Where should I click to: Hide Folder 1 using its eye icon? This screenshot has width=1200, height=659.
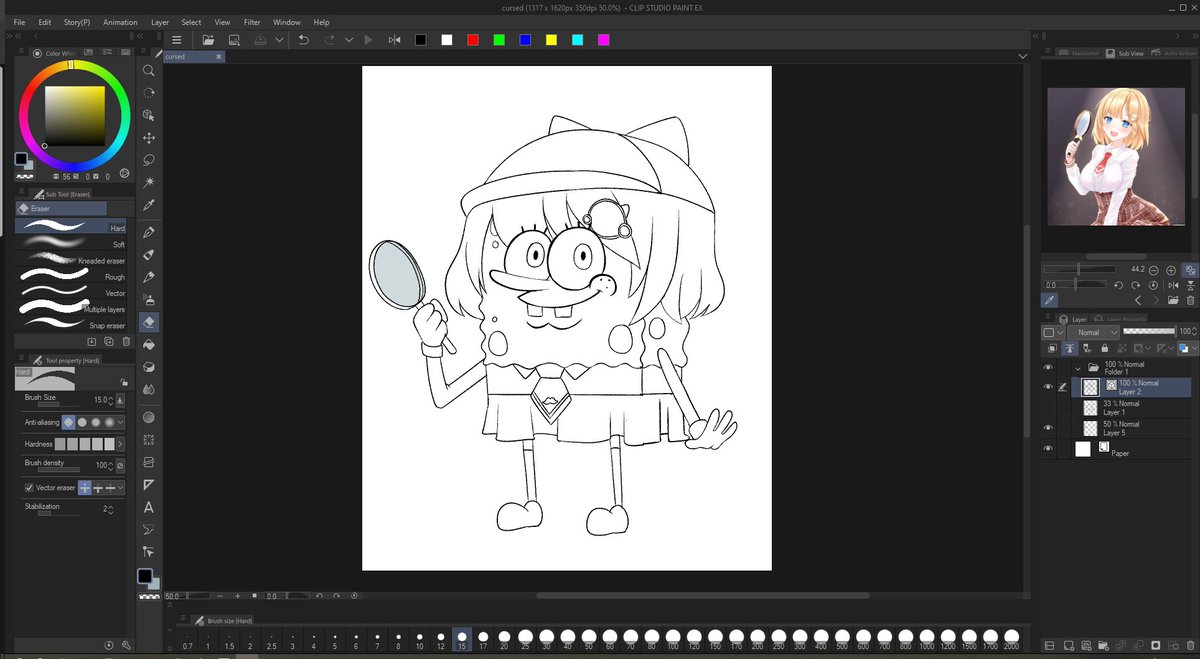click(x=1048, y=367)
